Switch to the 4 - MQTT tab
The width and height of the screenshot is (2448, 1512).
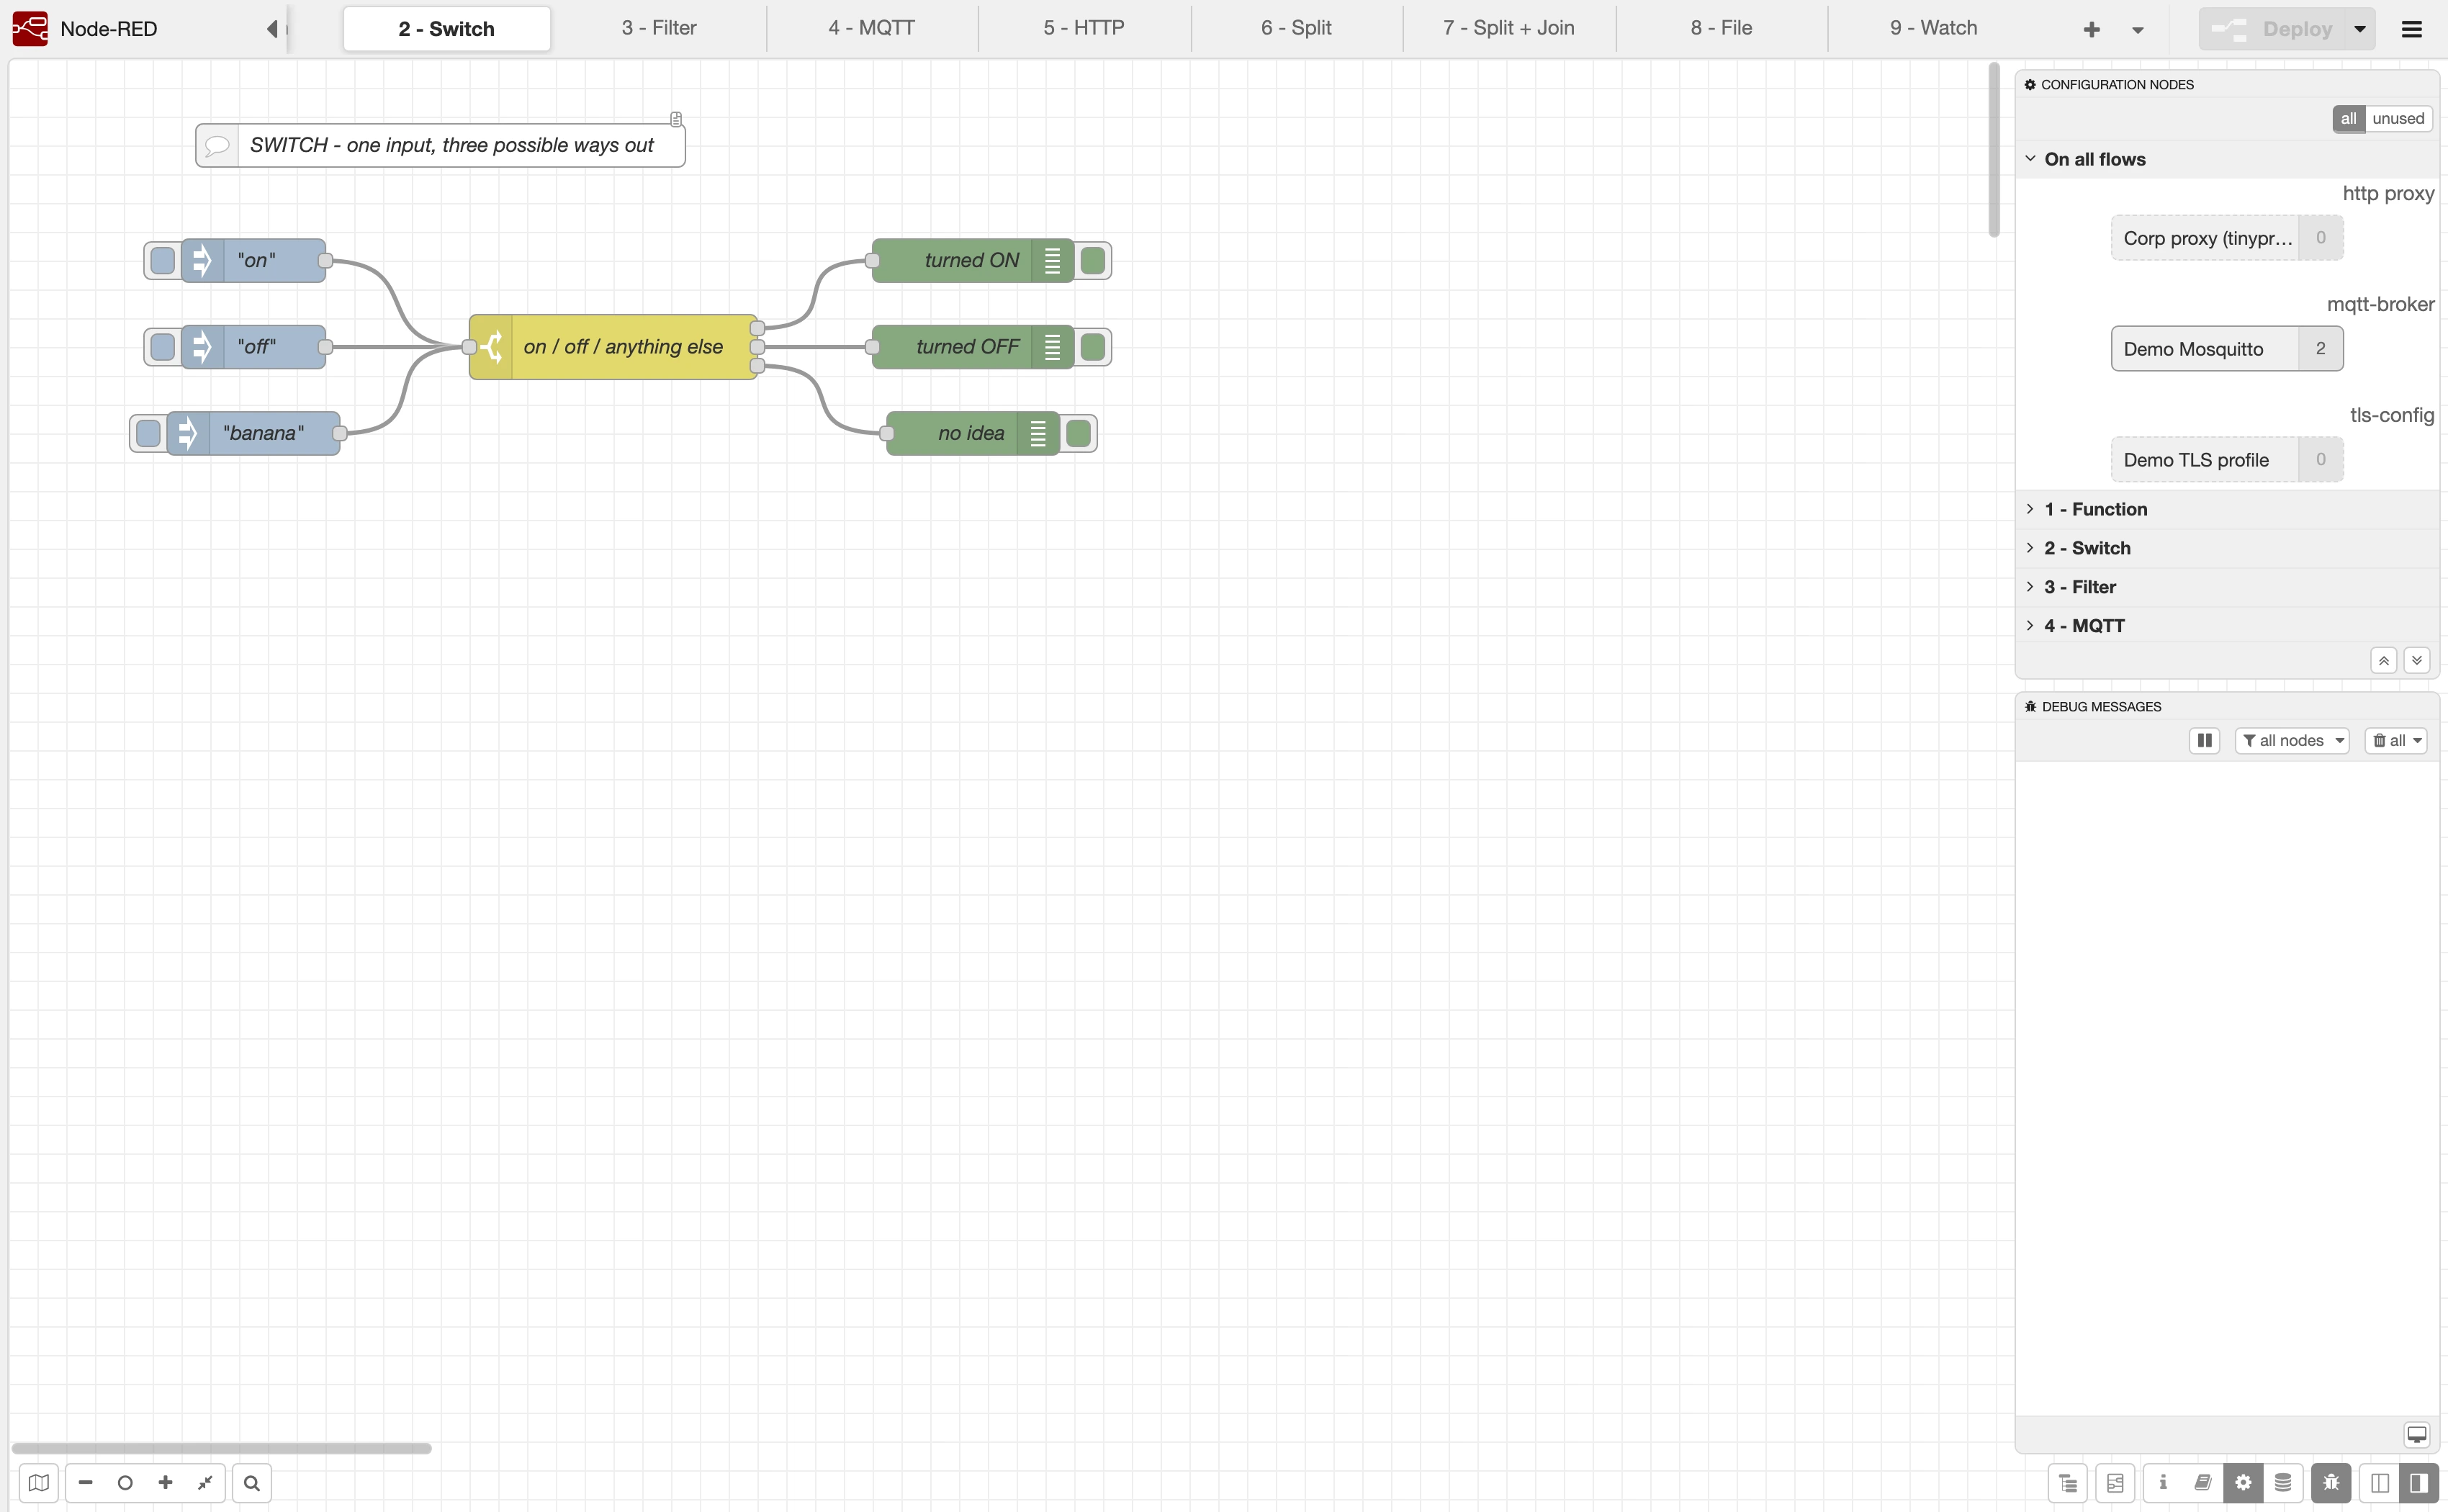pos(872,28)
